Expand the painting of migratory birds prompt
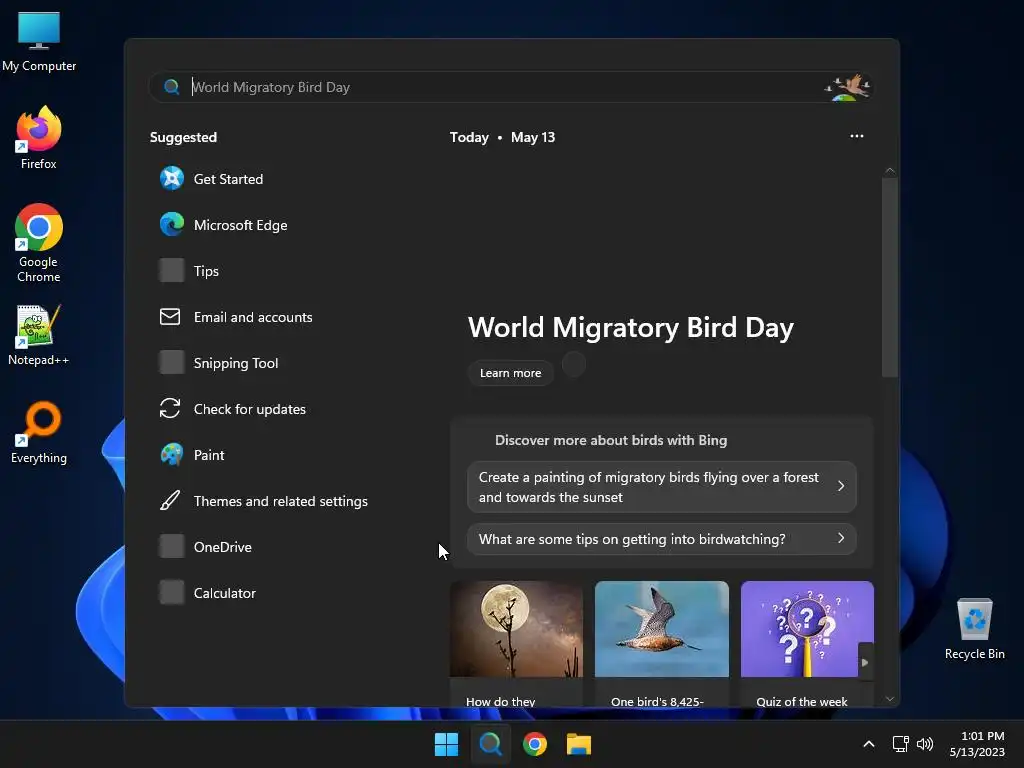Viewport: 1024px width, 768px height. [x=662, y=487]
